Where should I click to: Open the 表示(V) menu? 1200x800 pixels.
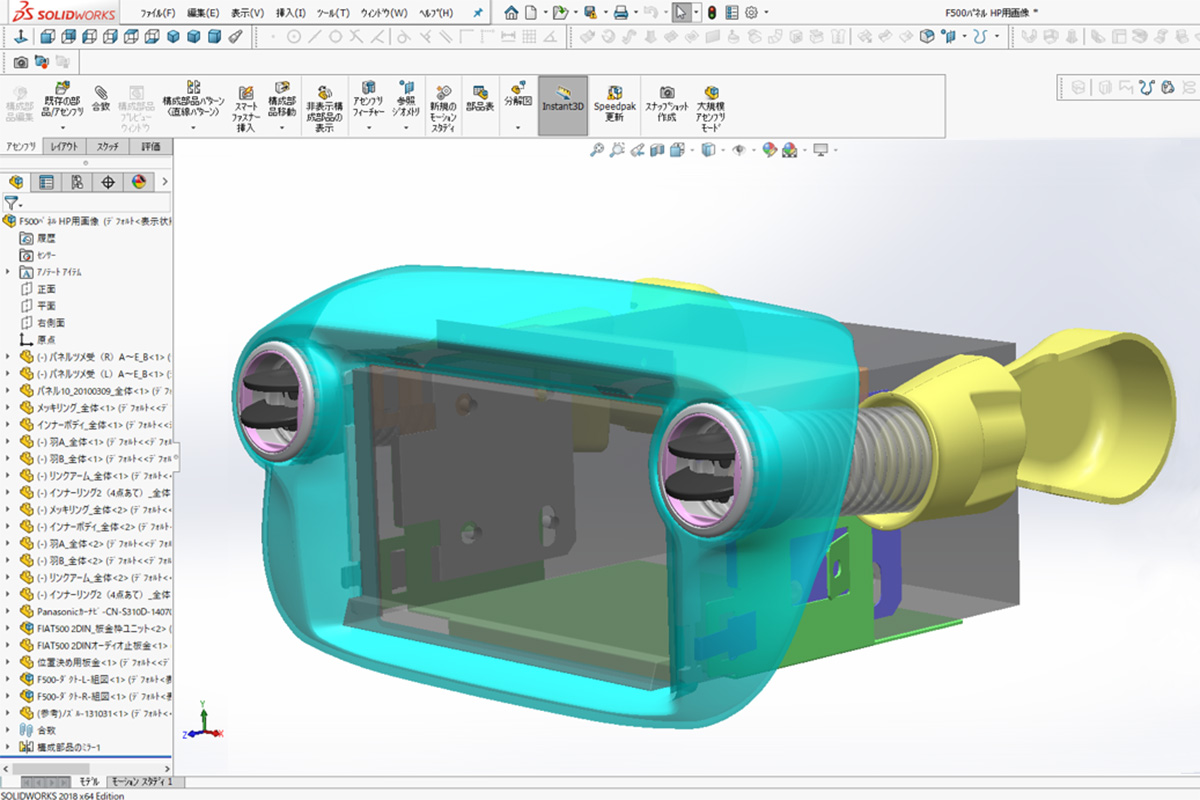248,13
